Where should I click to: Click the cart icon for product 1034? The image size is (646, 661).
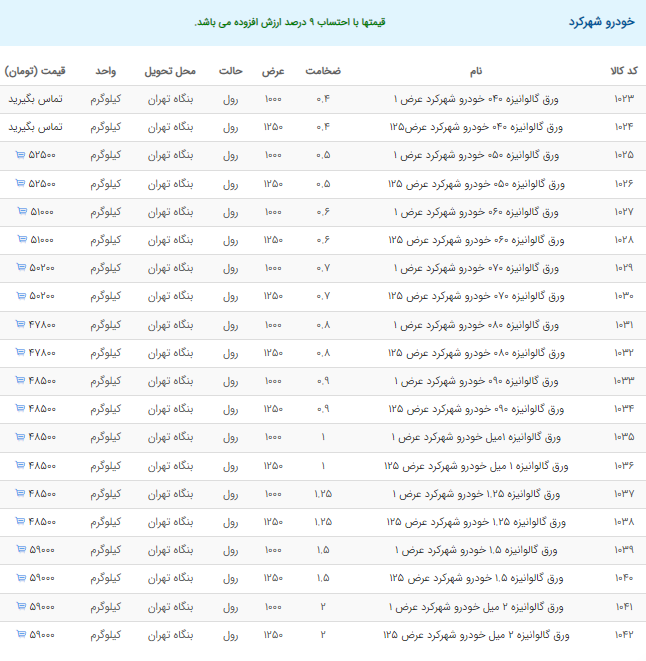coord(21,409)
